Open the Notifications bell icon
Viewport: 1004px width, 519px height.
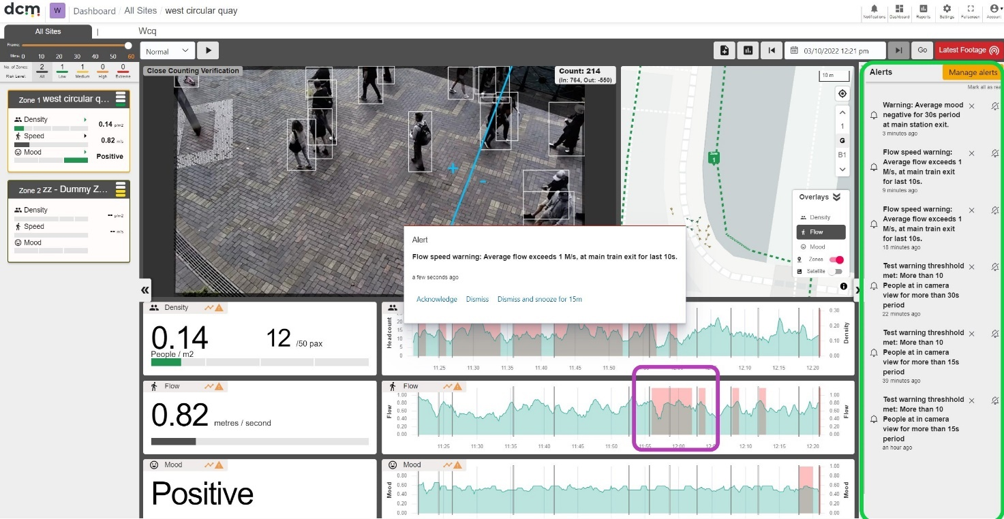point(874,9)
